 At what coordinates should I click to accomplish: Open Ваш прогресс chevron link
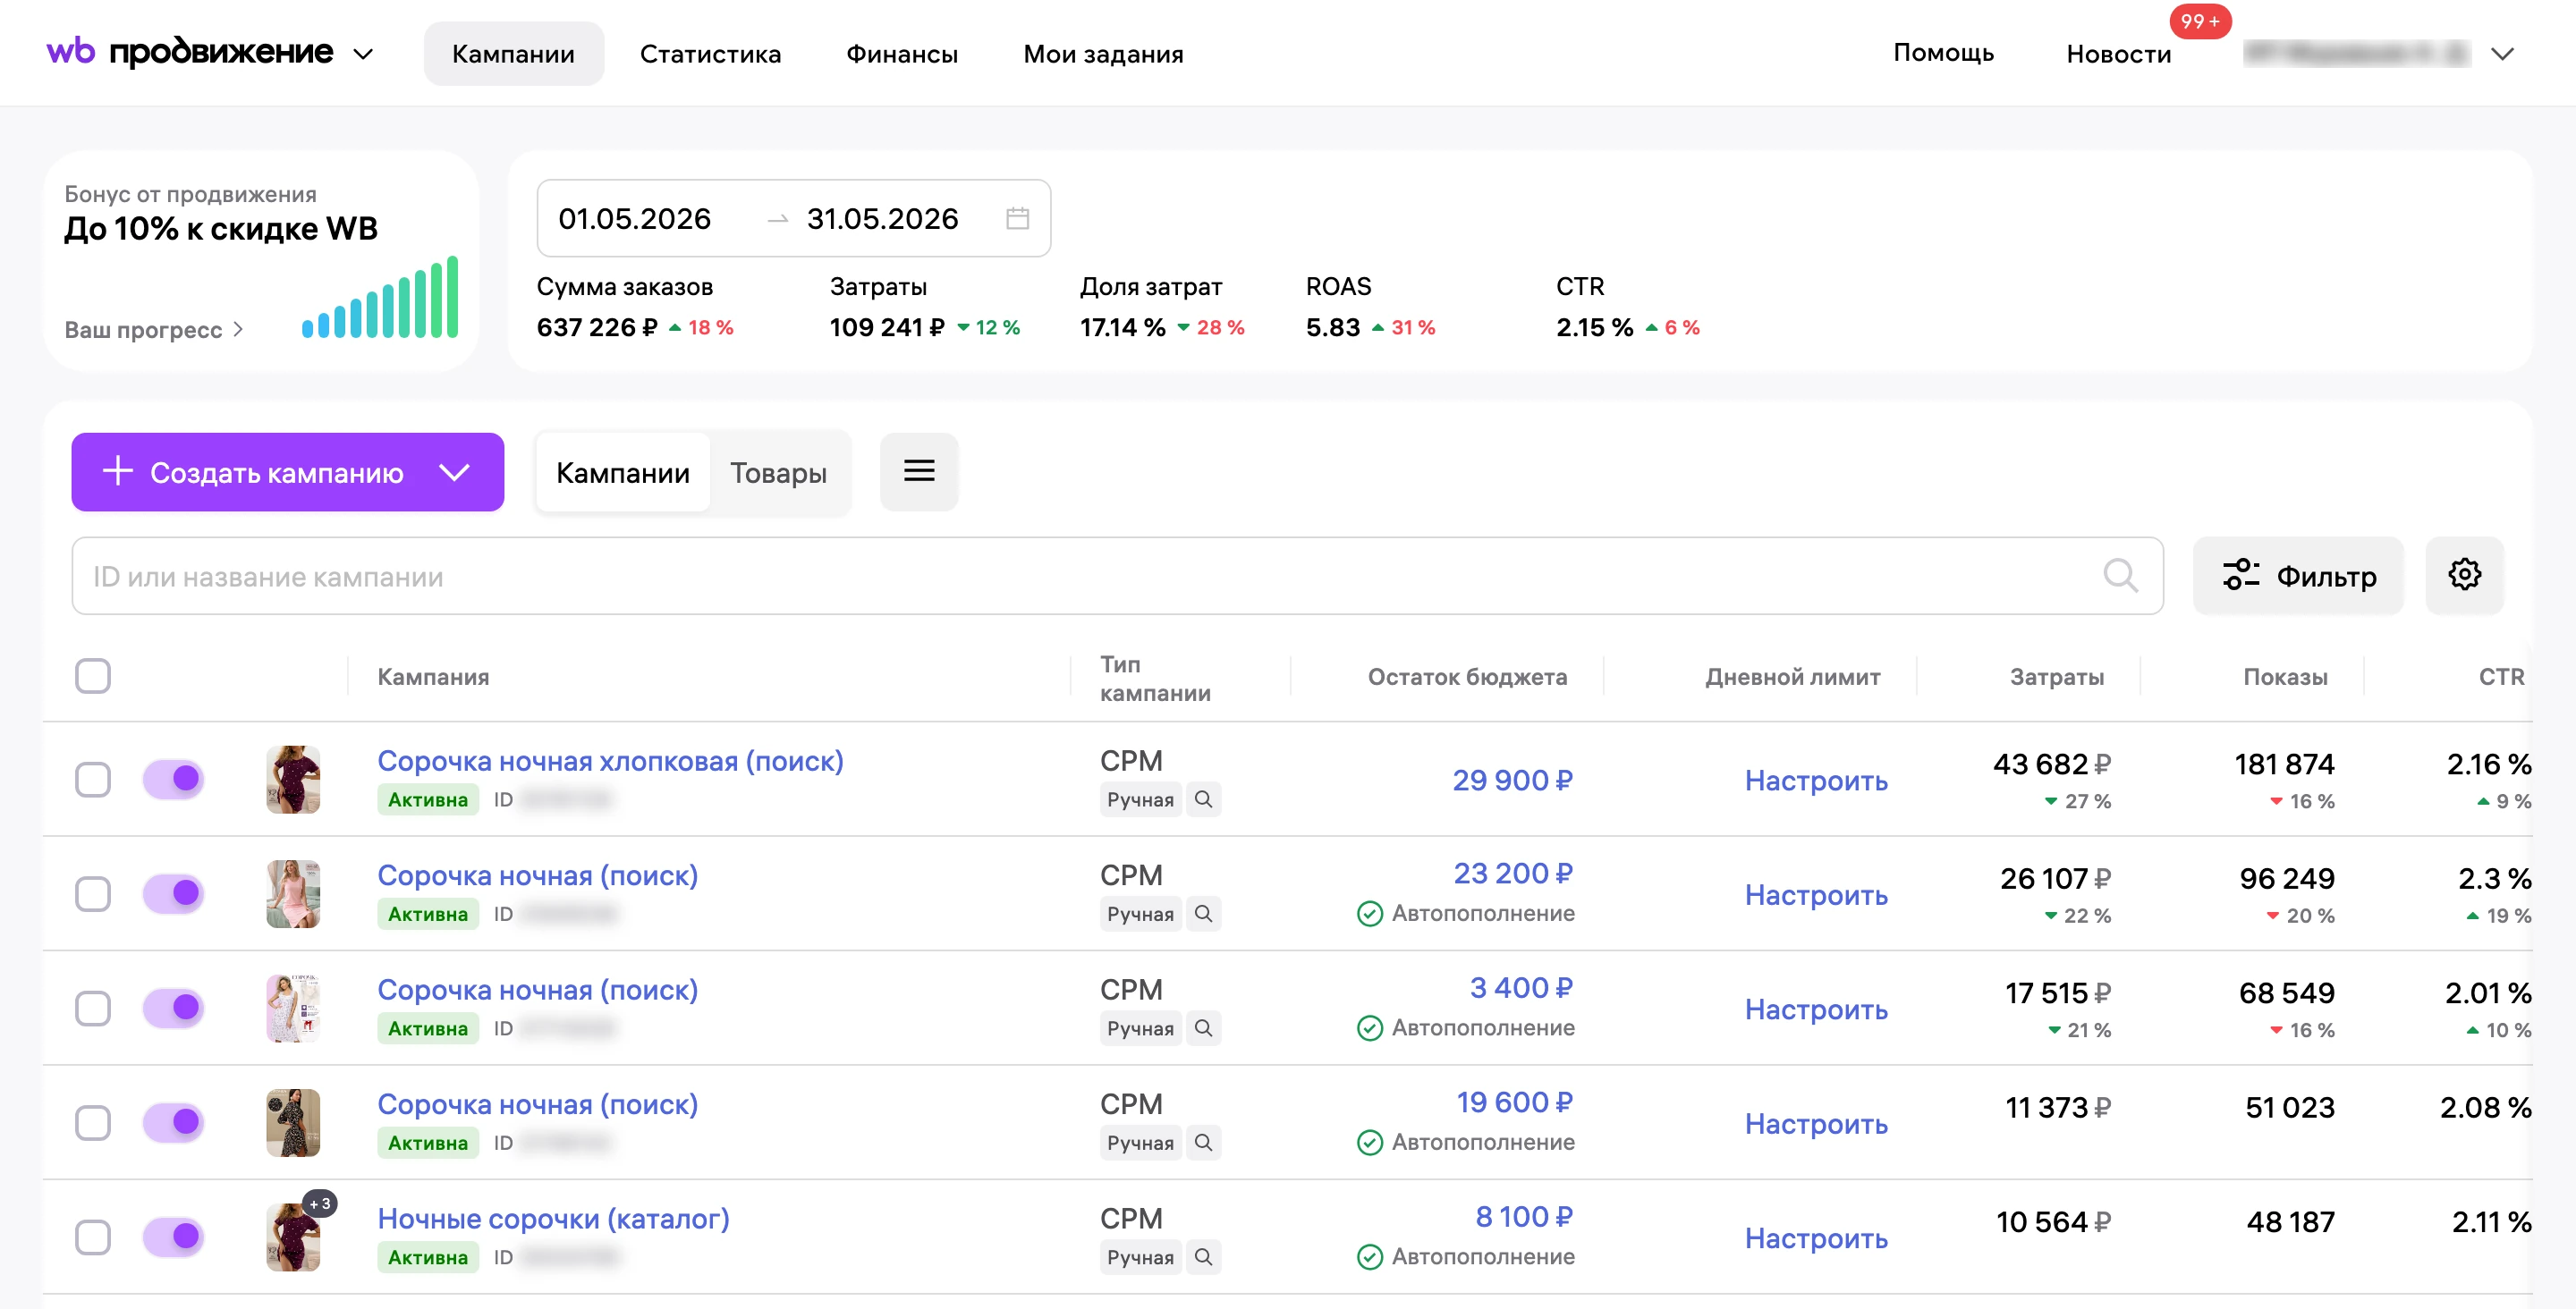point(154,329)
